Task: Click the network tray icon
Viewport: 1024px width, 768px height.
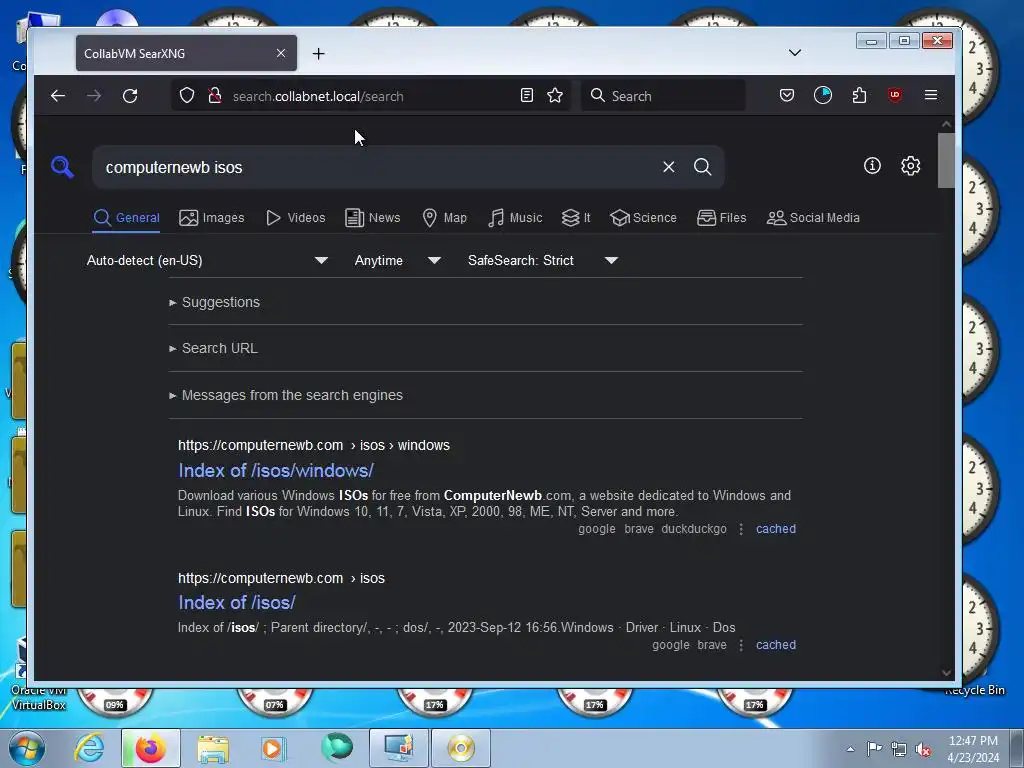Action: (899, 749)
